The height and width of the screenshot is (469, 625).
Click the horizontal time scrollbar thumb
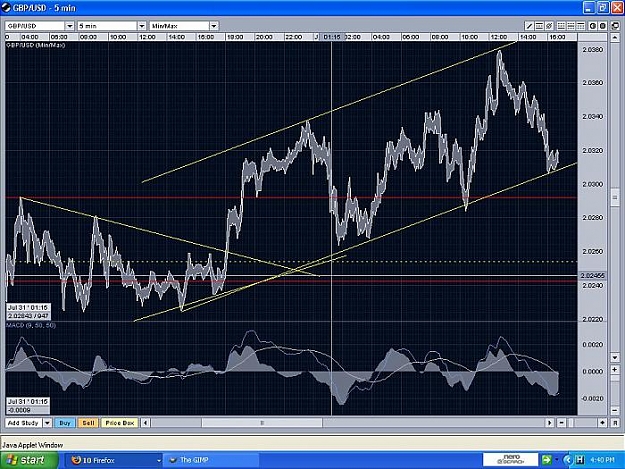tap(262, 423)
